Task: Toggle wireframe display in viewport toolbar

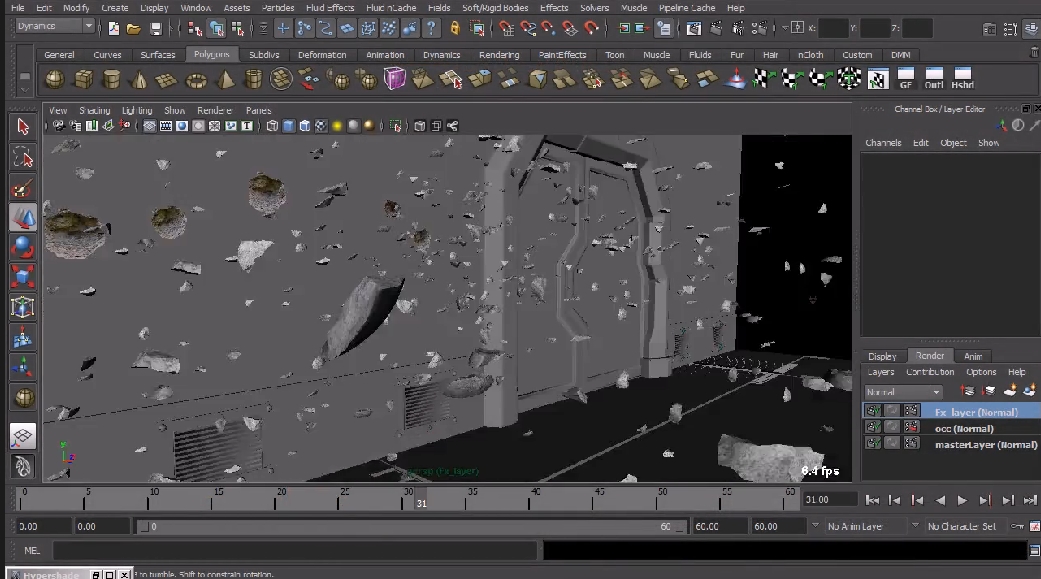Action: click(x=272, y=125)
